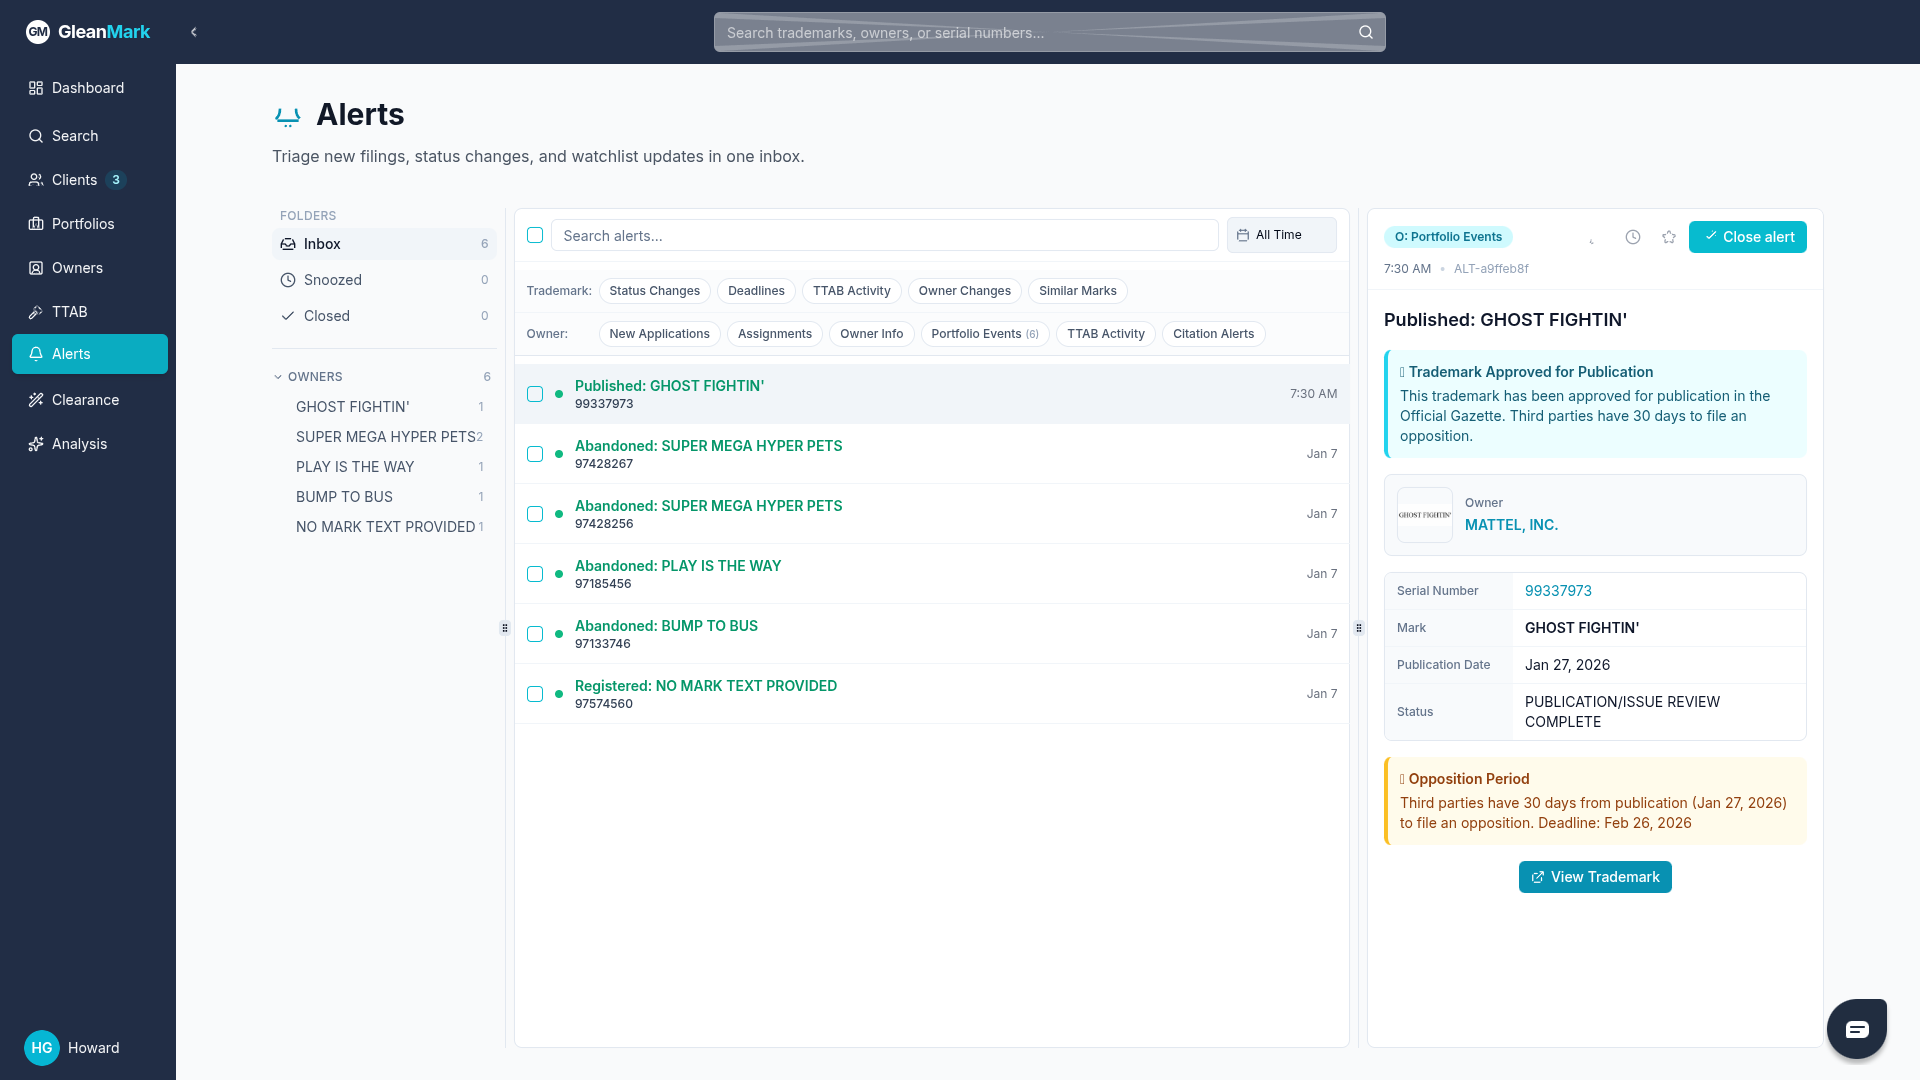1920x1080 pixels.
Task: Open the MATTEL, INC. owner link
Action: pos(1510,525)
